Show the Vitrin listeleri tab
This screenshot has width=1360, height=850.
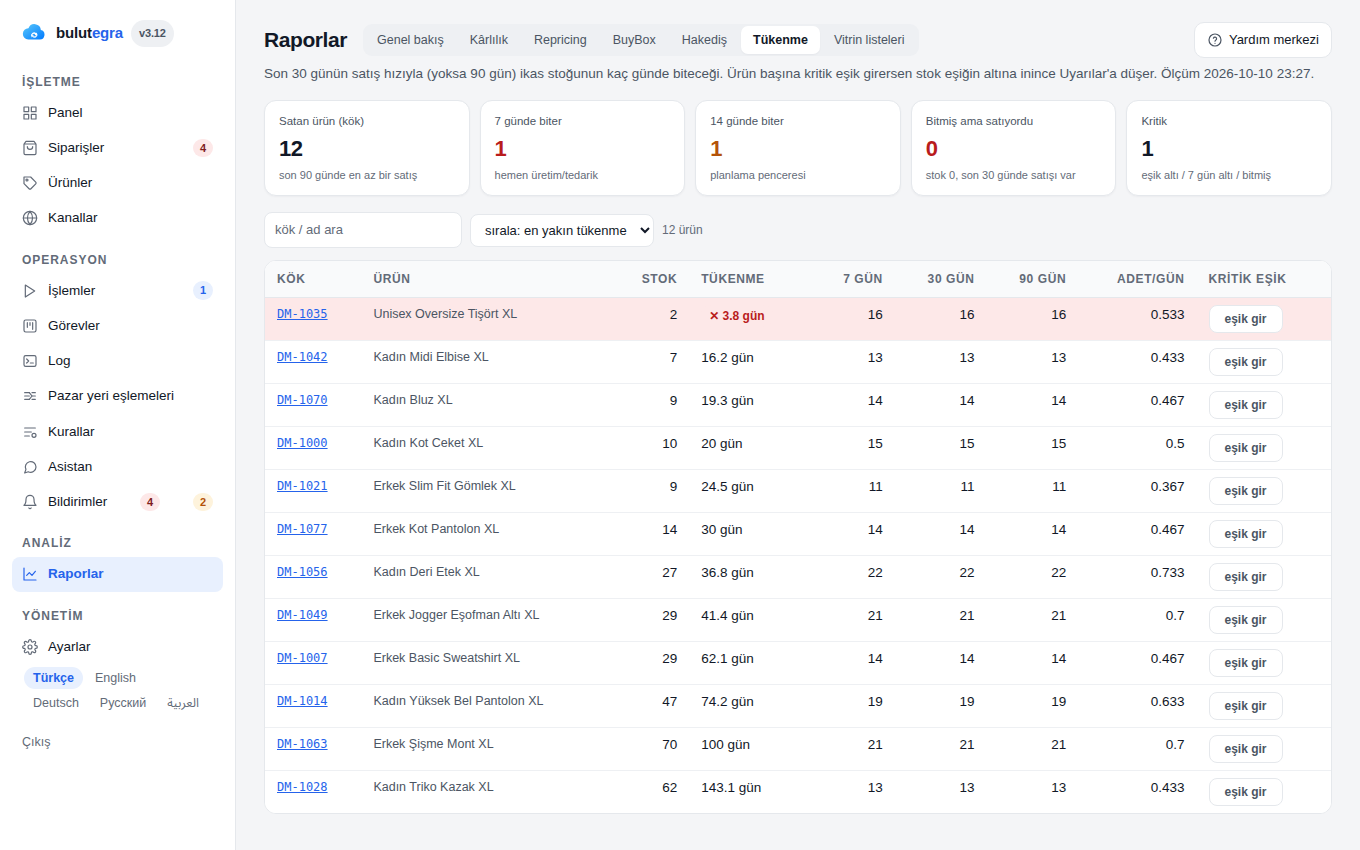tap(869, 40)
